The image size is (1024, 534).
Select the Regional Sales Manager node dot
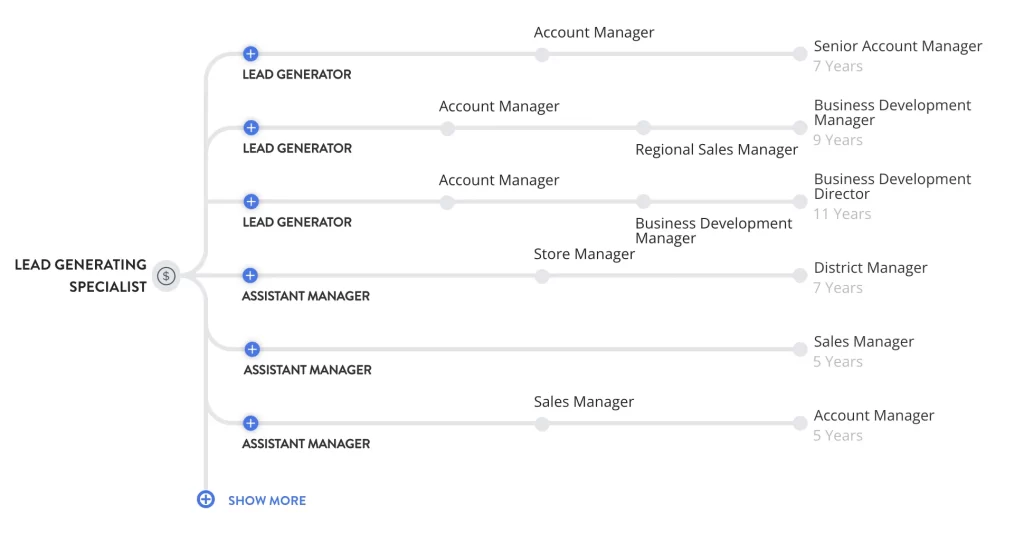[643, 128]
